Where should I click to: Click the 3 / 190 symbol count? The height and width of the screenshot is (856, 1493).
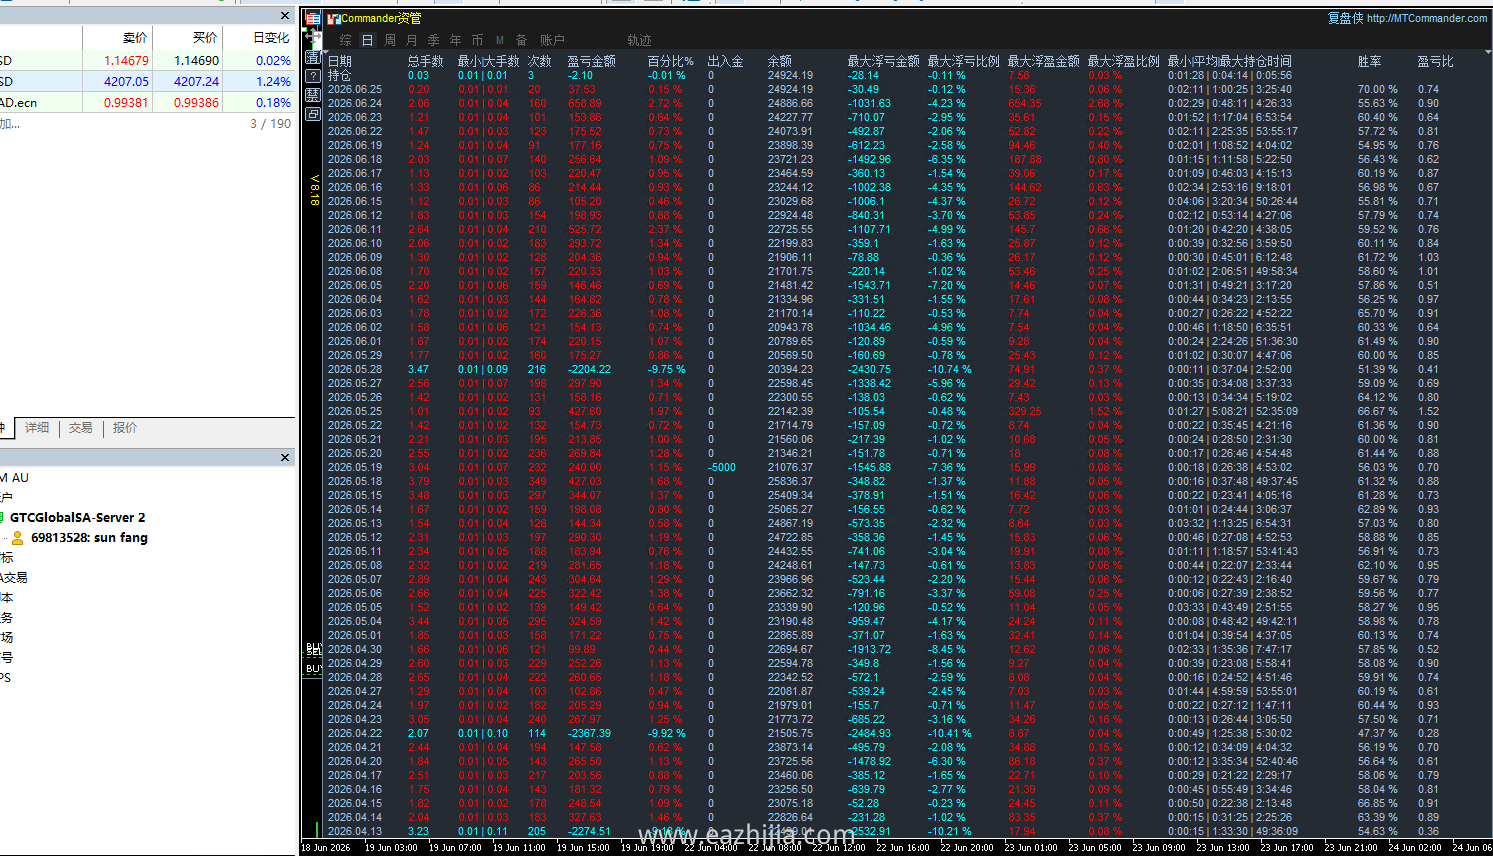tap(270, 124)
